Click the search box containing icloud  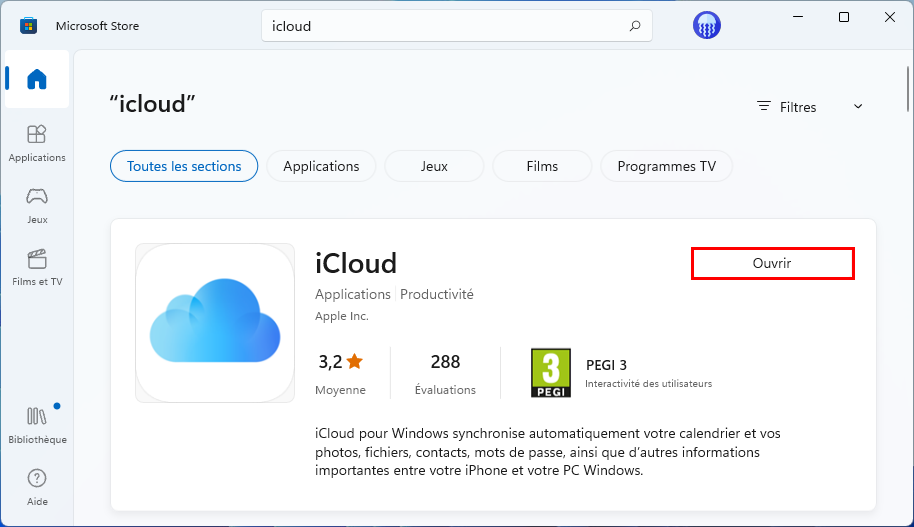tap(456, 26)
